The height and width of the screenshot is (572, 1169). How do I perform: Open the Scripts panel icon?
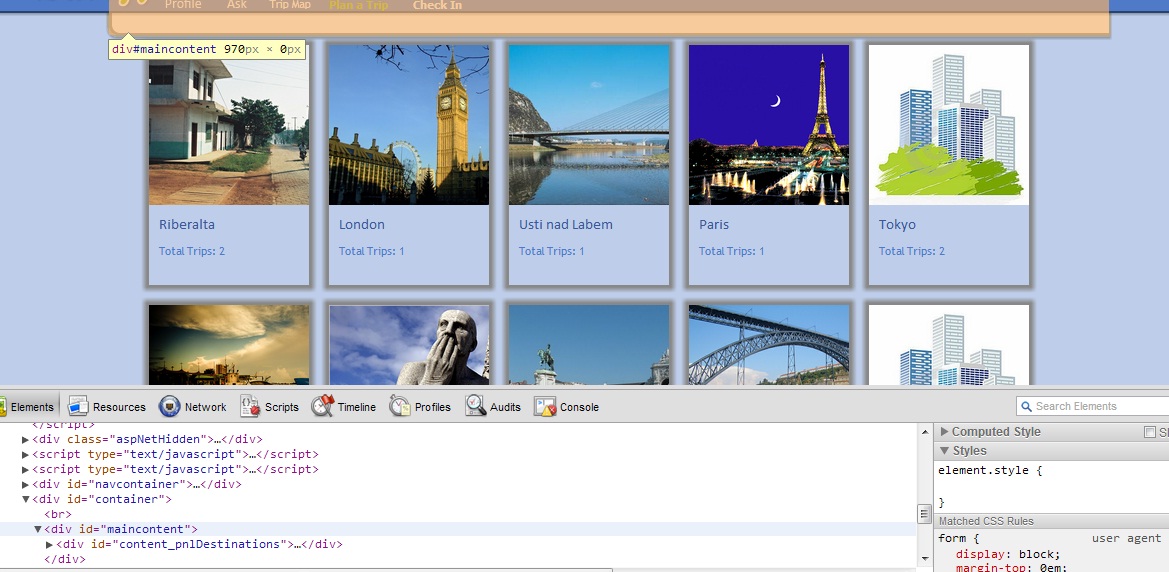(250, 406)
